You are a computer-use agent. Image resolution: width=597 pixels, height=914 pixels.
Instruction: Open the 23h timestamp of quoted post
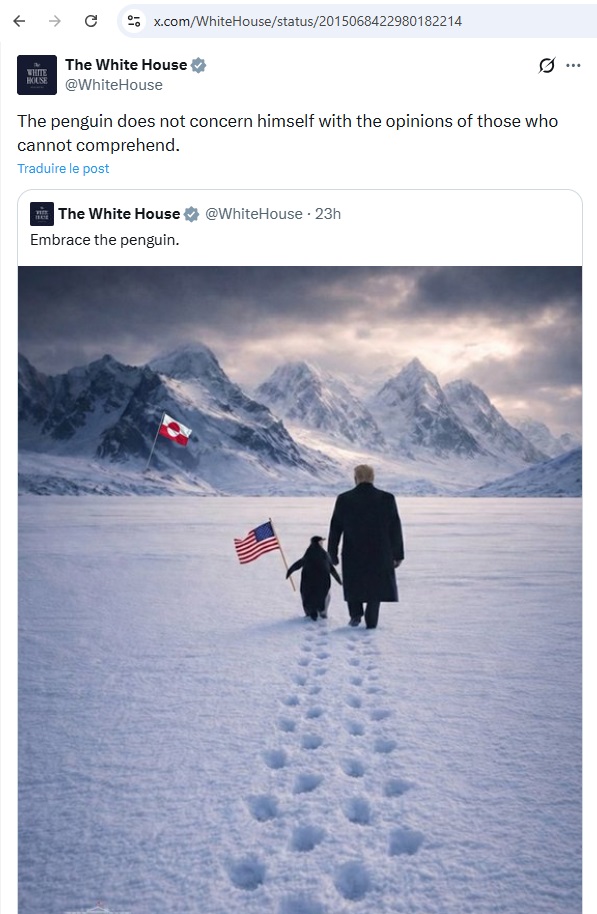(x=328, y=214)
